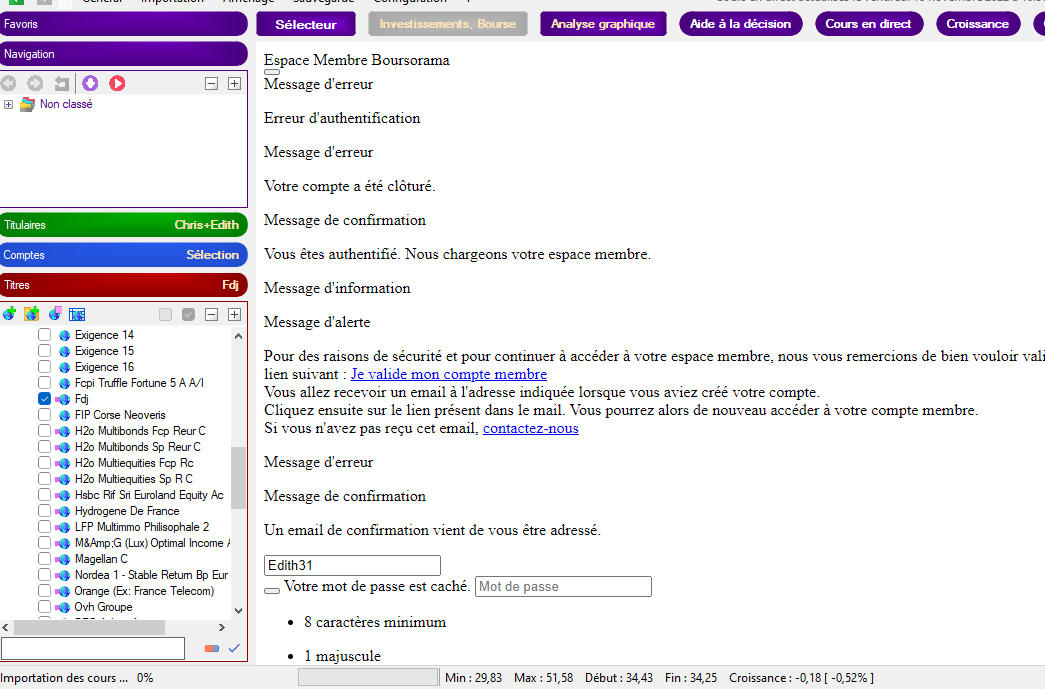Image resolution: width=1045 pixels, height=689 pixels.
Task: Click the globe with green plus icon
Action: 10,314
